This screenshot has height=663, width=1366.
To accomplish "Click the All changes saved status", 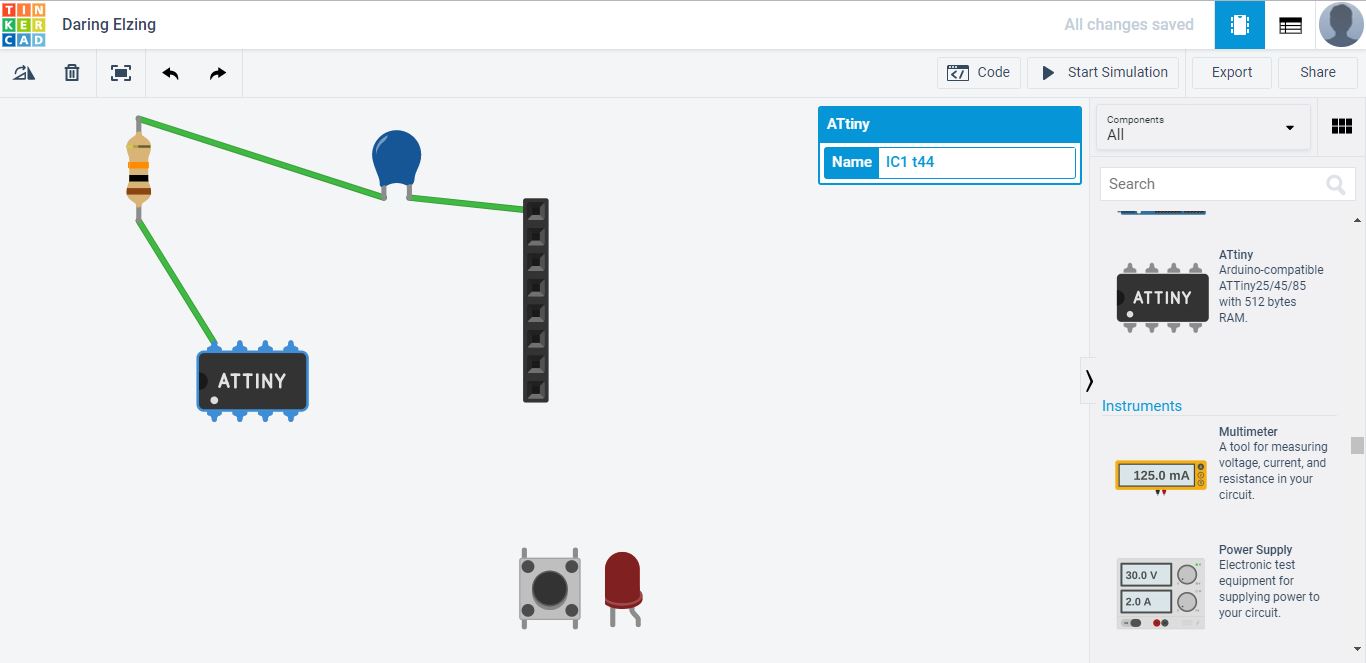I will coord(1129,25).
